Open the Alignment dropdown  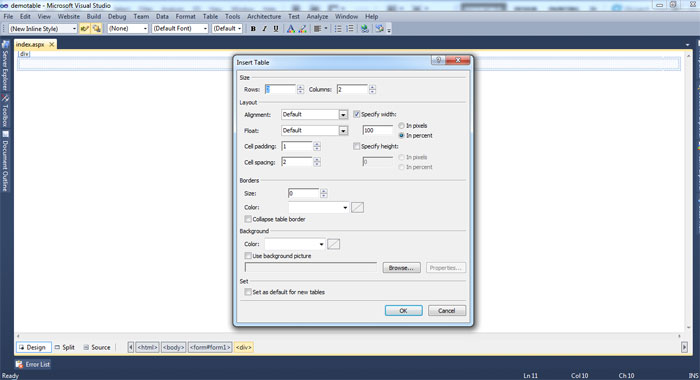343,115
